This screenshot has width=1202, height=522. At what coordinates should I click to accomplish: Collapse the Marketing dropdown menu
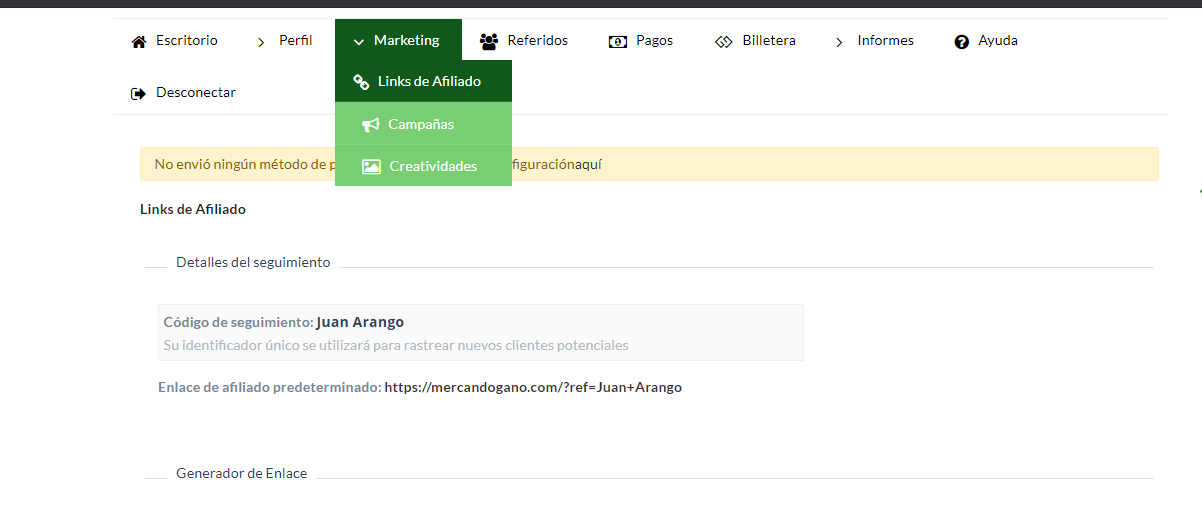click(398, 41)
